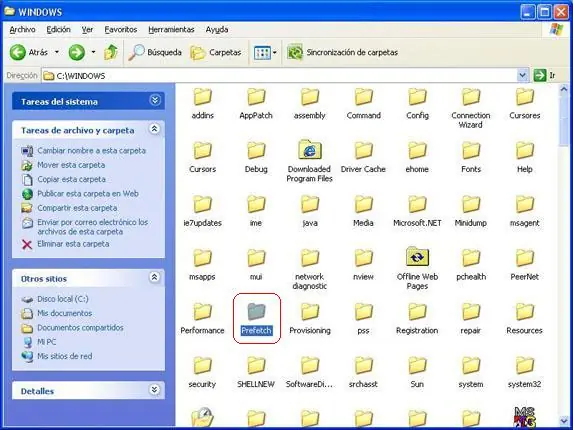Select the Prefetch folder icon
Viewport: 573px width, 430px height.
click(x=256, y=312)
